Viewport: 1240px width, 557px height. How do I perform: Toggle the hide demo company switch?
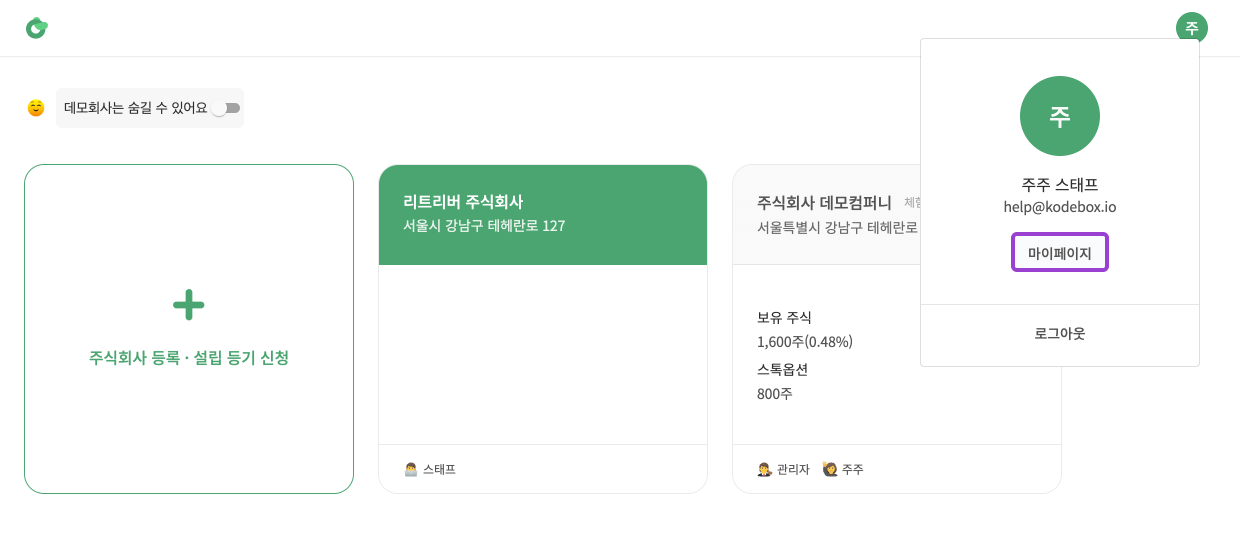[226, 108]
